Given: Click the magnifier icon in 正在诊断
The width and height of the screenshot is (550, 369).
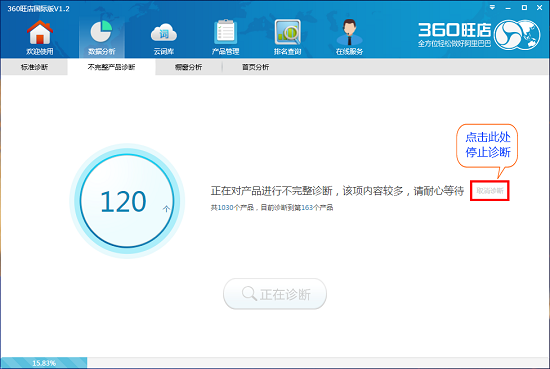Looking at the screenshot, I should click(249, 294).
